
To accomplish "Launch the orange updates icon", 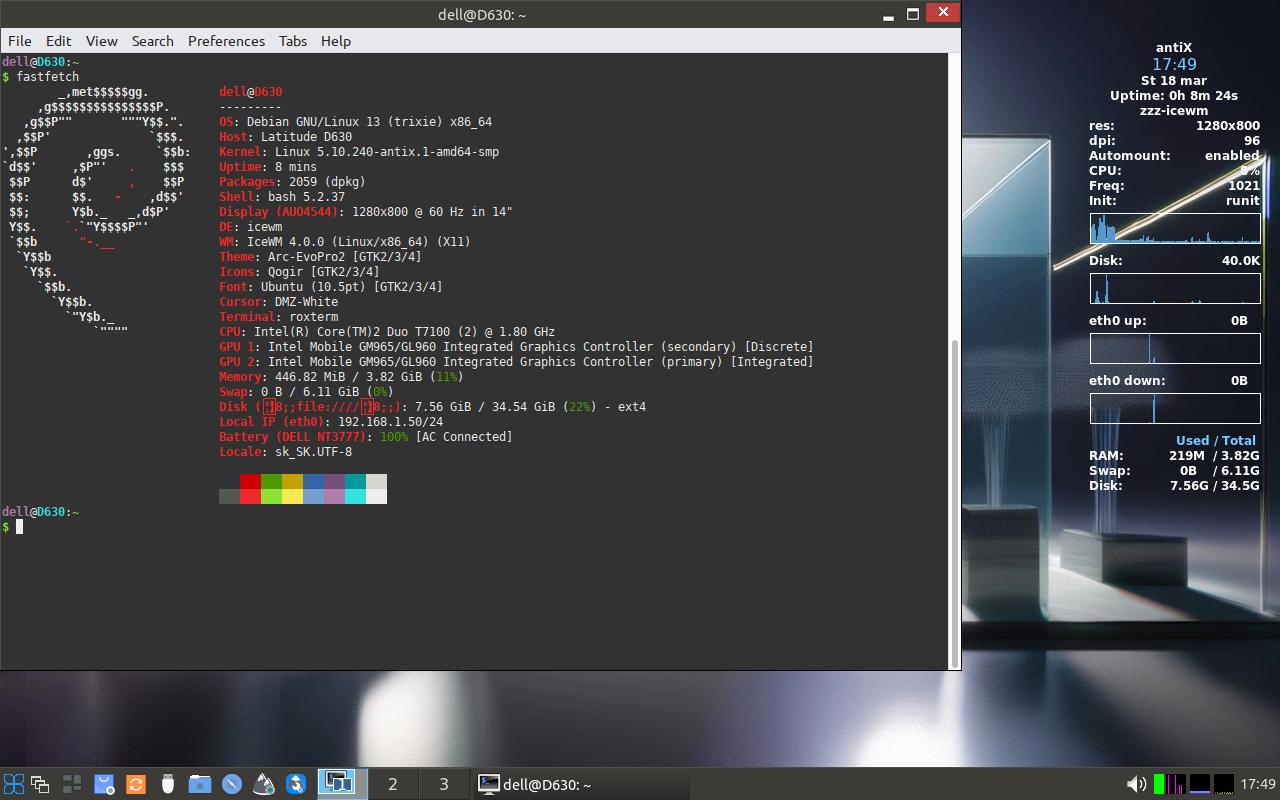I will coord(136,784).
